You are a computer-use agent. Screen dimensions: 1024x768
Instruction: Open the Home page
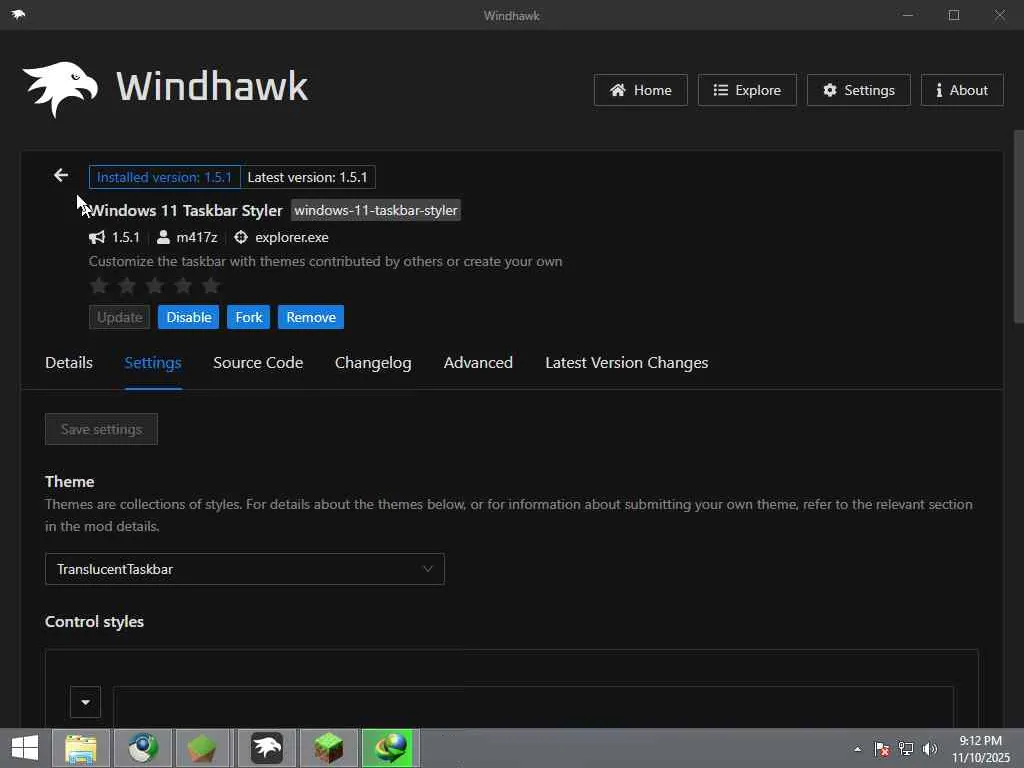click(x=641, y=90)
